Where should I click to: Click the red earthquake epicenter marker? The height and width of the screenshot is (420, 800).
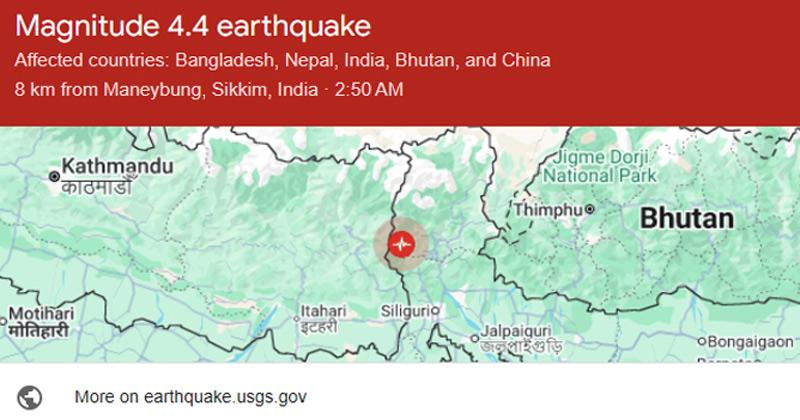pos(402,244)
